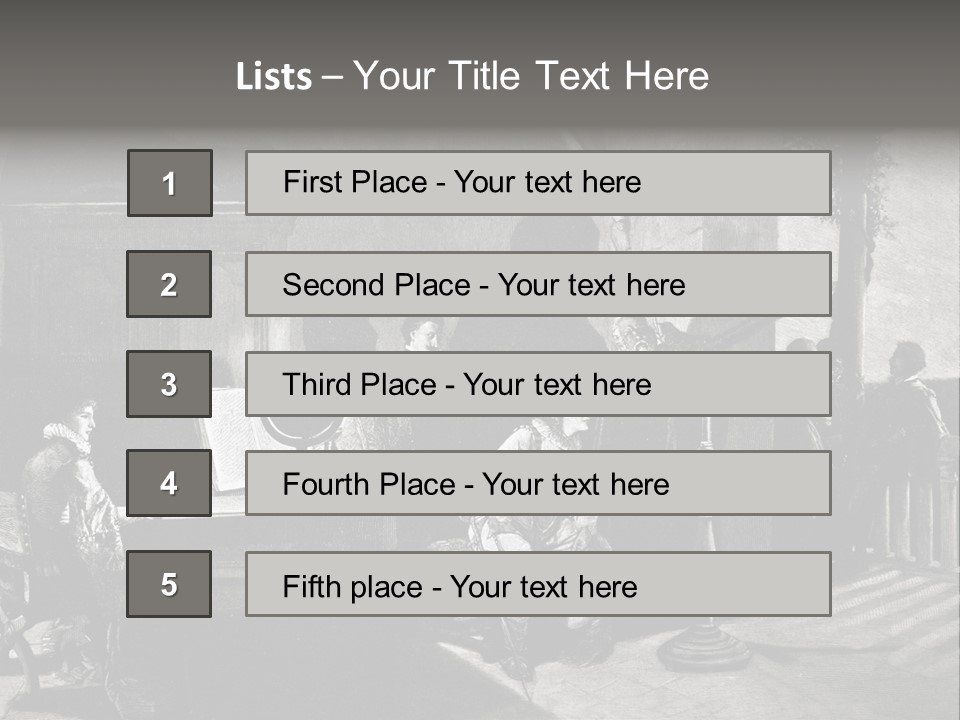Image resolution: width=960 pixels, height=720 pixels.
Task: Click Your text here in Third Place bar
Action: pyautogui.click(x=557, y=385)
